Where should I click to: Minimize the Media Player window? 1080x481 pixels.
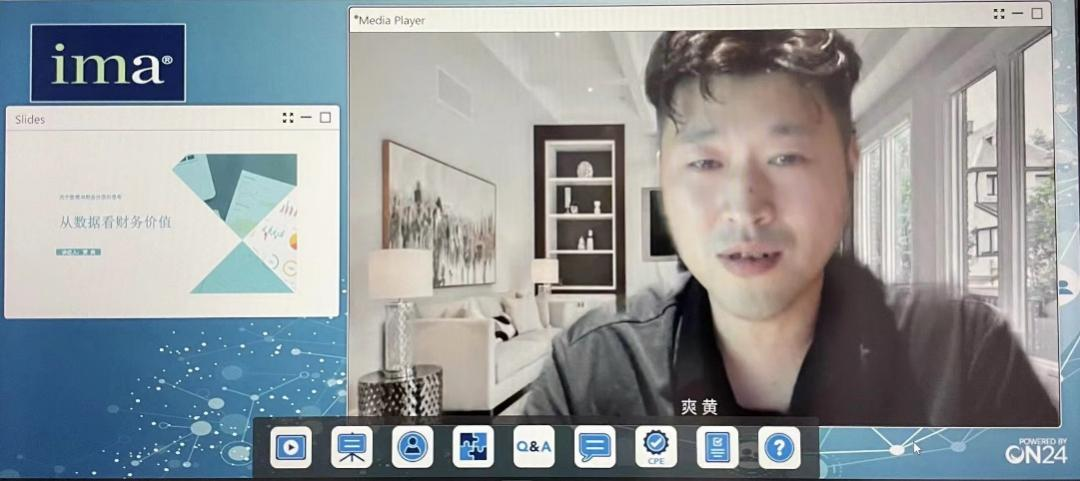click(1018, 14)
